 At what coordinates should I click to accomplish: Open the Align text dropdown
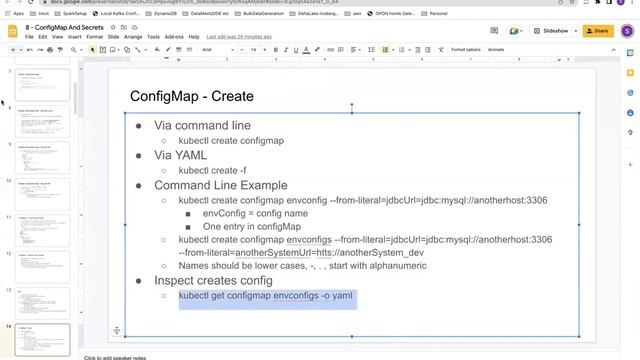[356, 50]
